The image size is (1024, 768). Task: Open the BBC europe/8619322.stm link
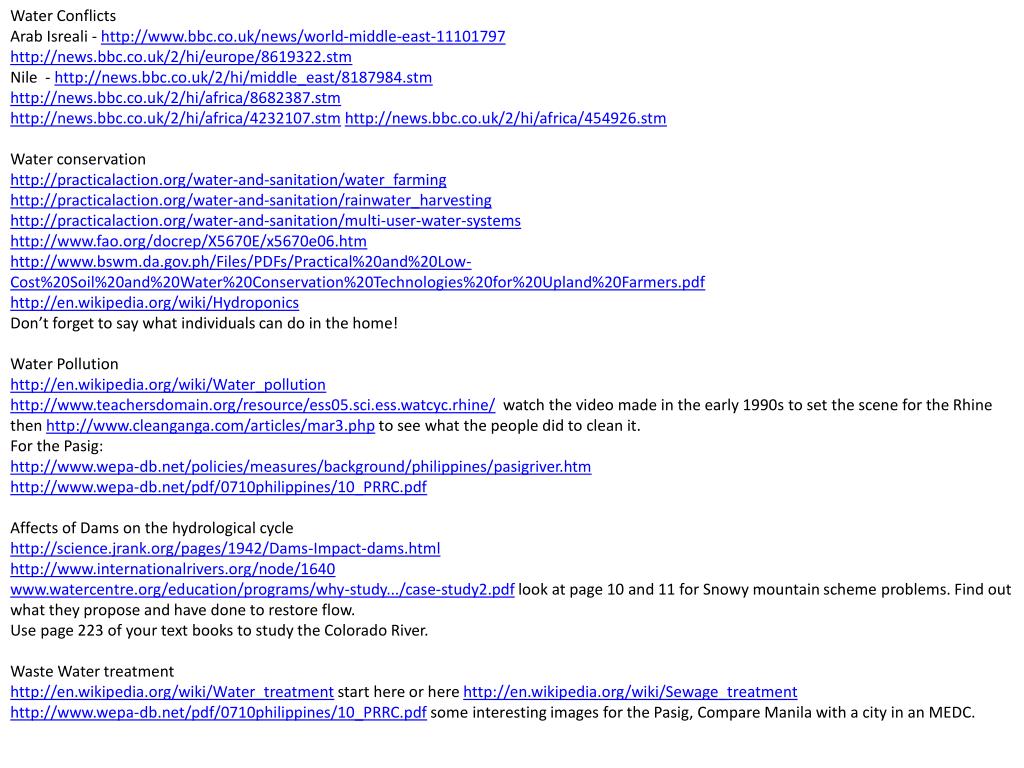coord(181,57)
